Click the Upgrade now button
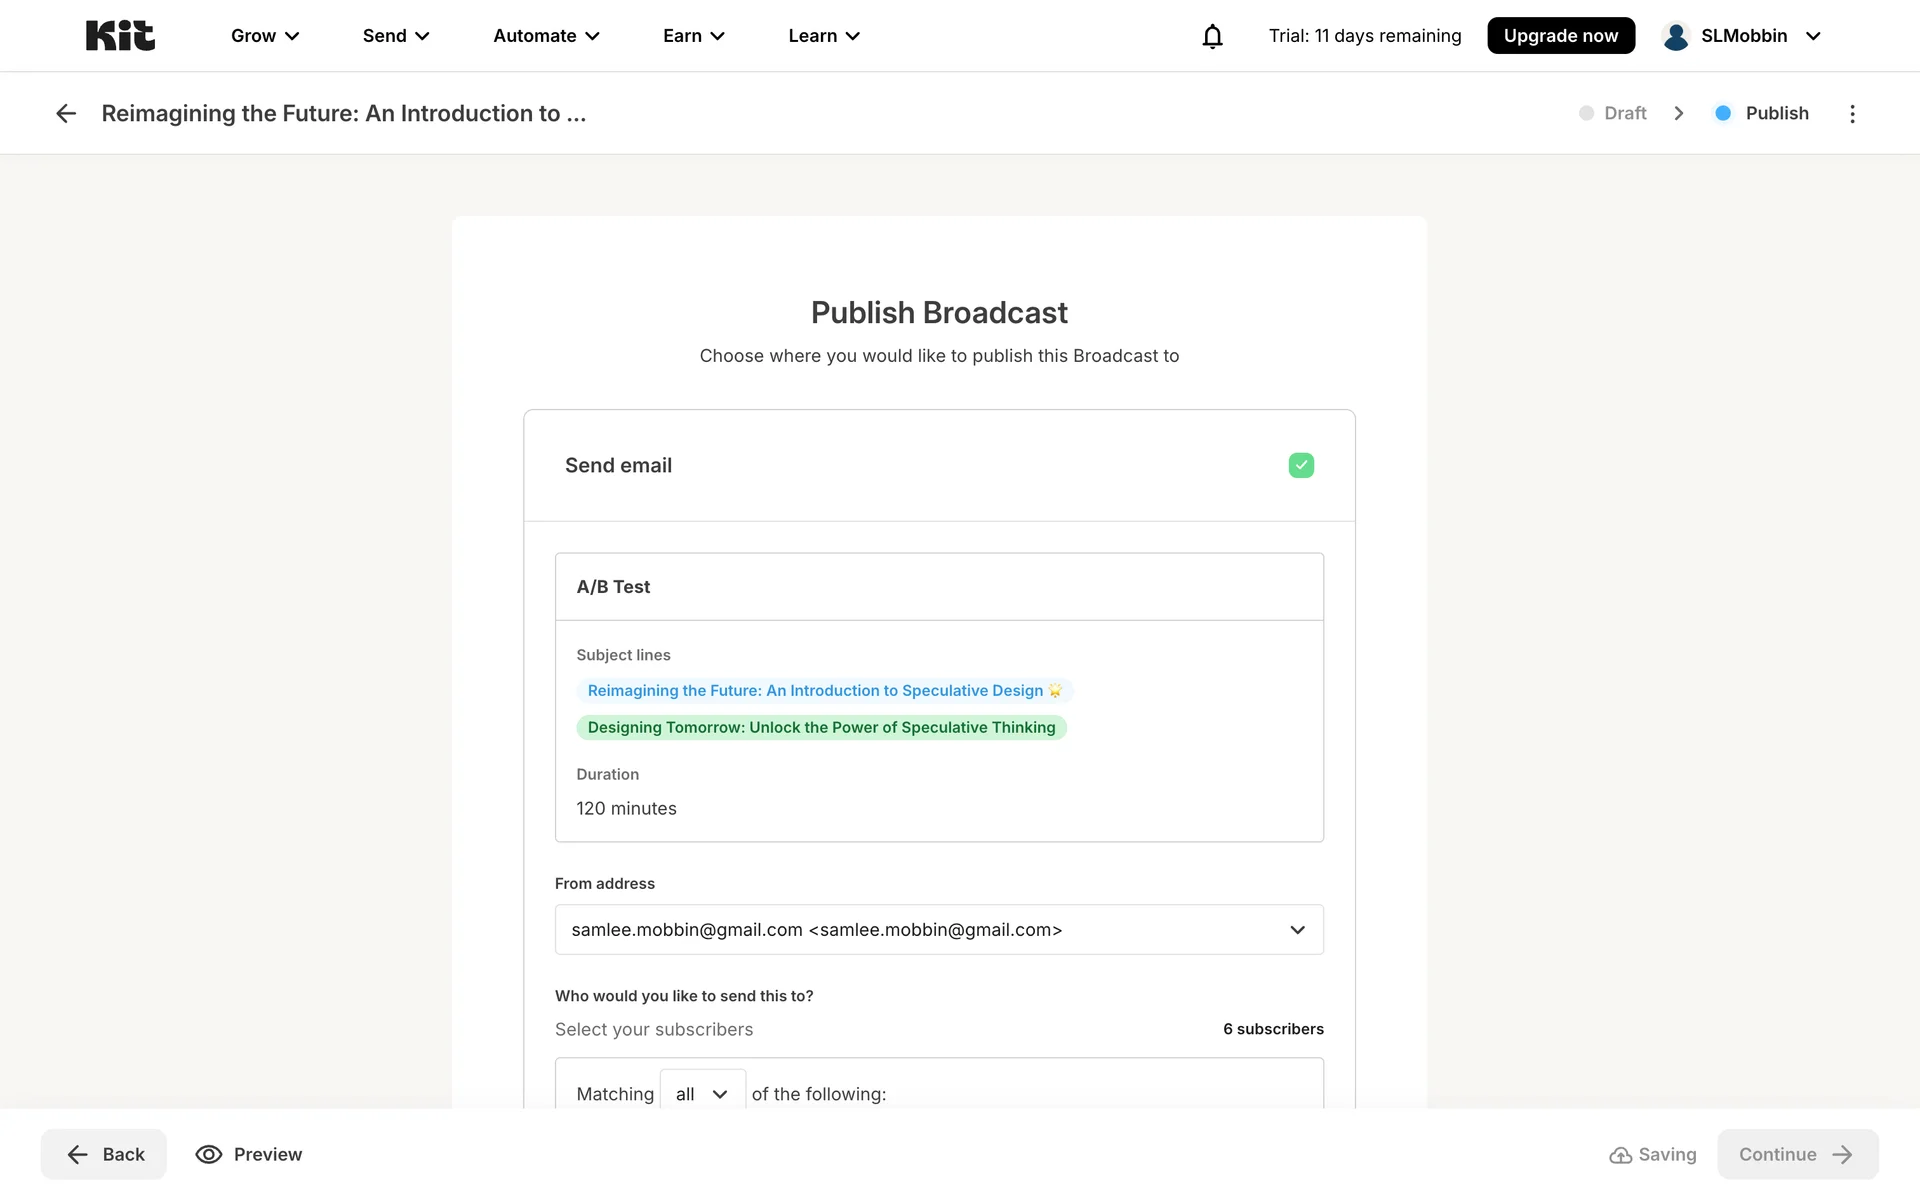The image size is (1920, 1200). [x=1560, y=36]
